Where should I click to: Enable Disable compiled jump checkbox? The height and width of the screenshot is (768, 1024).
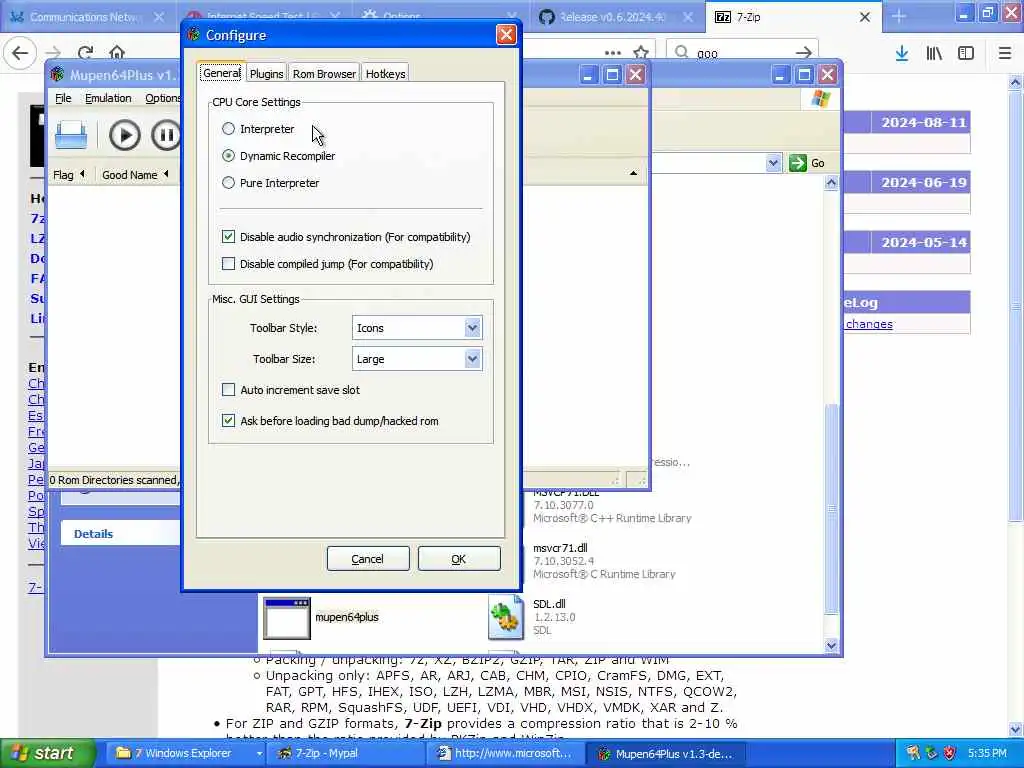(228, 264)
